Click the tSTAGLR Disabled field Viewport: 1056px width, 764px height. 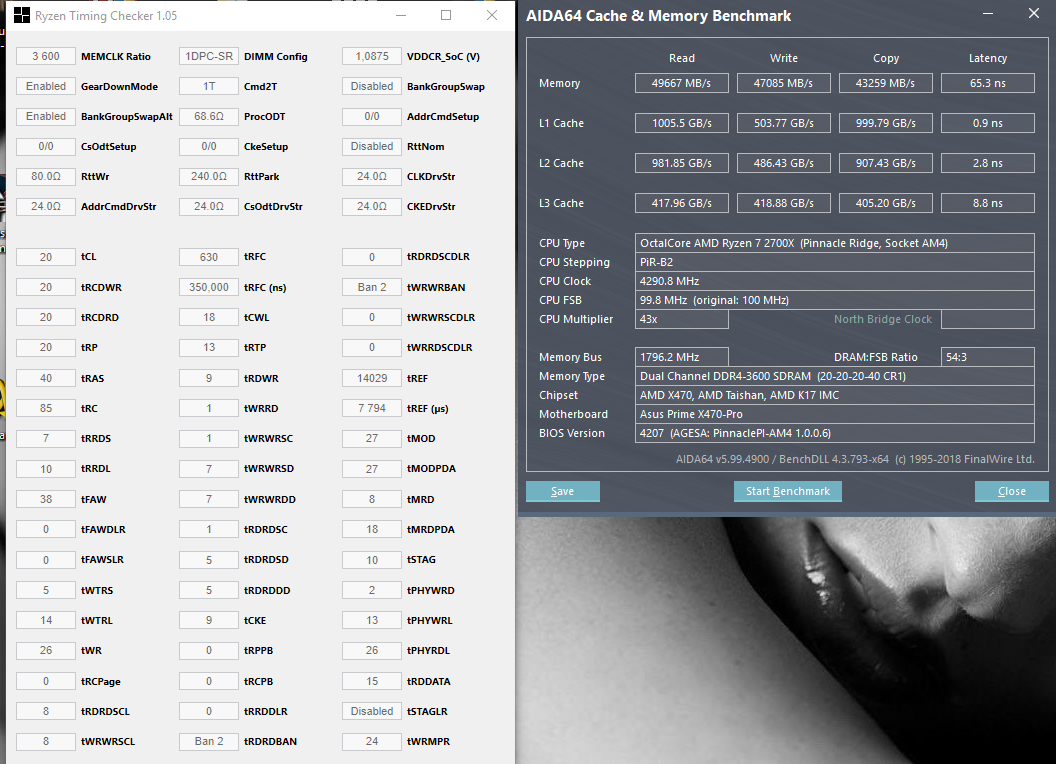pyautogui.click(x=372, y=711)
